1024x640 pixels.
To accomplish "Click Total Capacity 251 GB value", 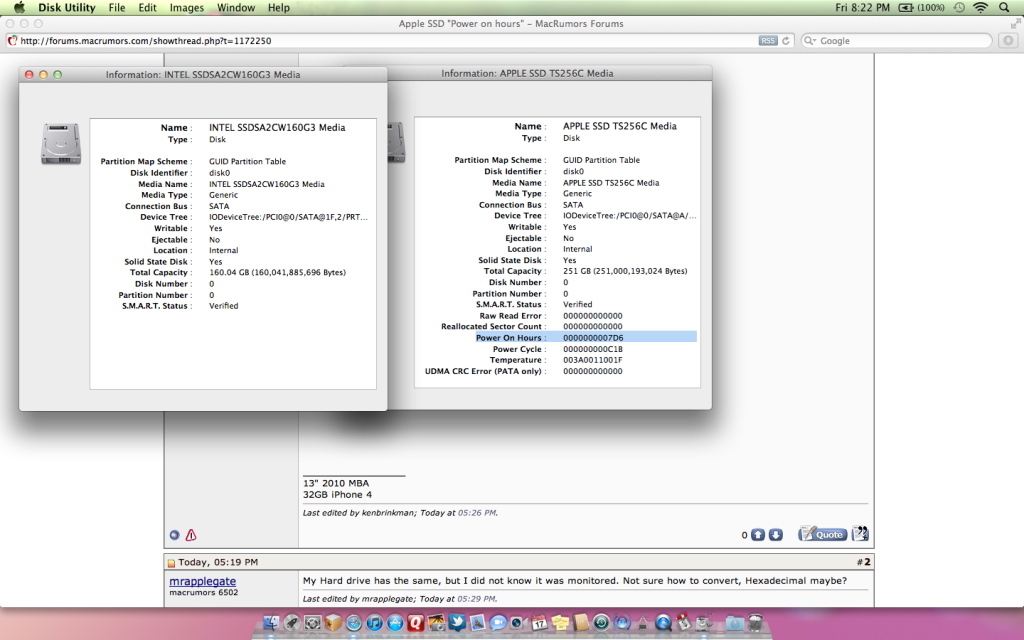I will pos(625,271).
